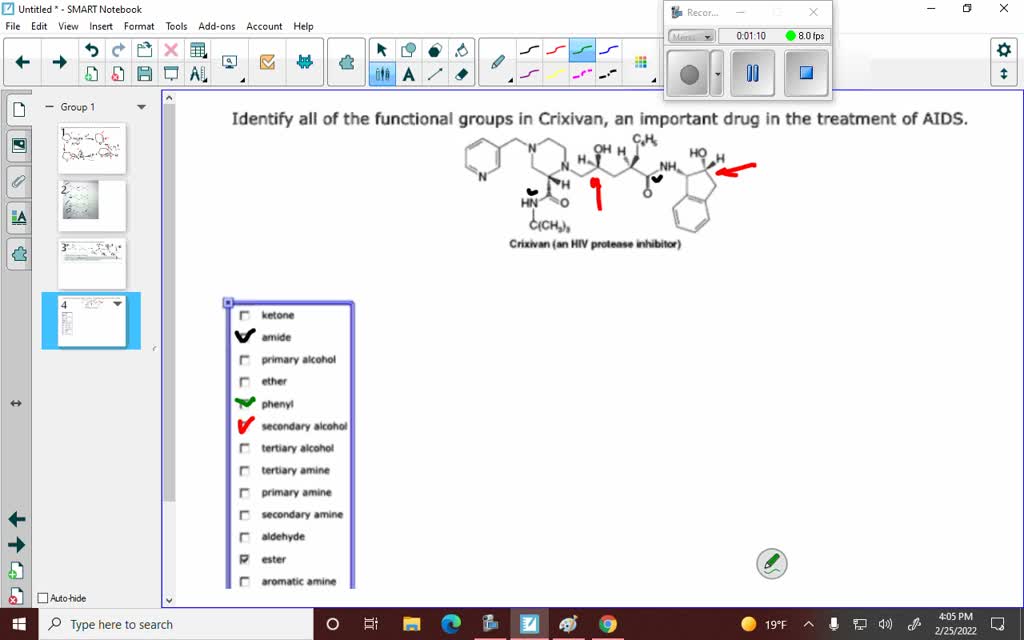Select the arrow selection tool

381,50
